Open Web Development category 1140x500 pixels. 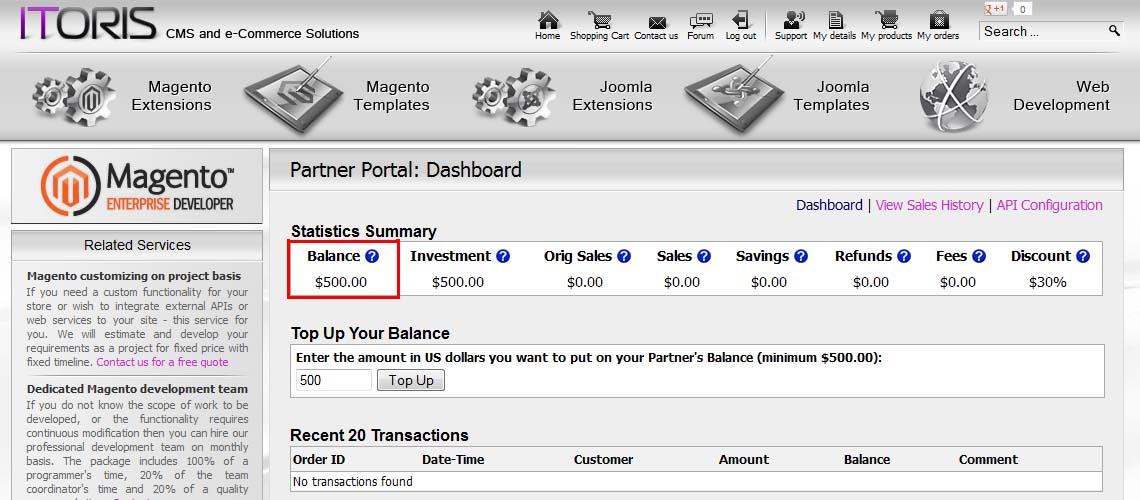coord(1015,96)
